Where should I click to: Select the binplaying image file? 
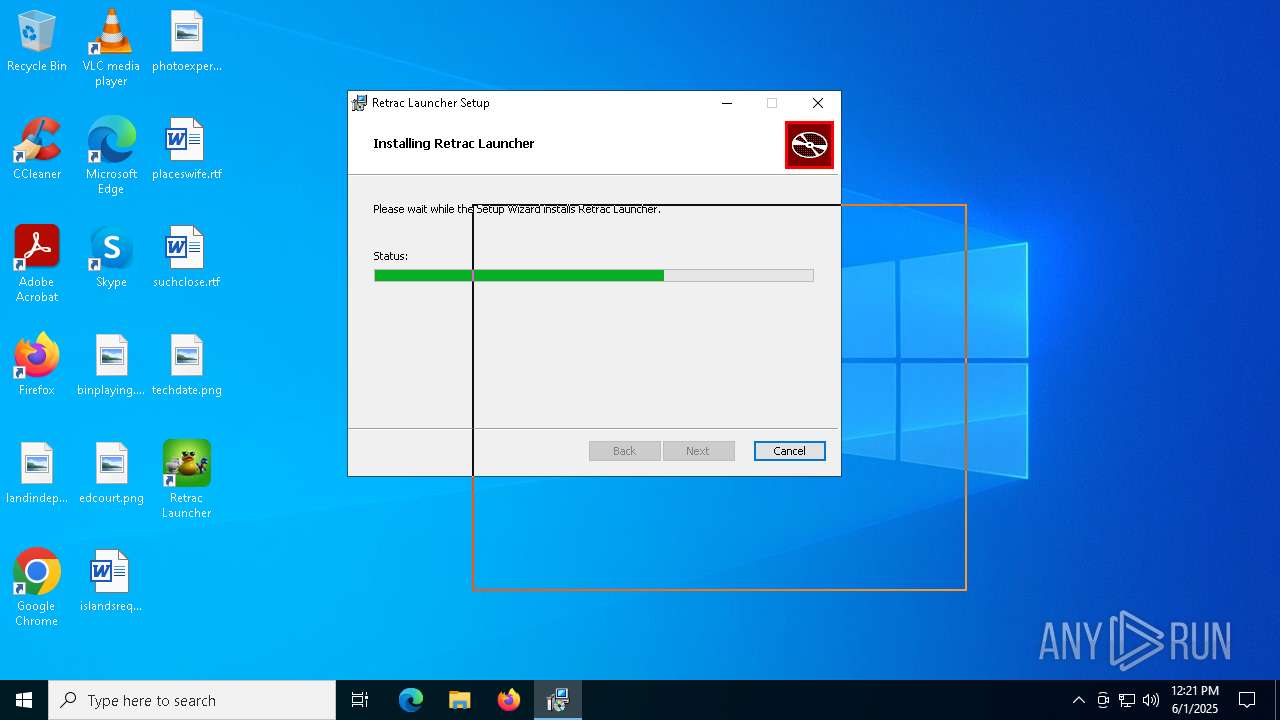tap(111, 365)
